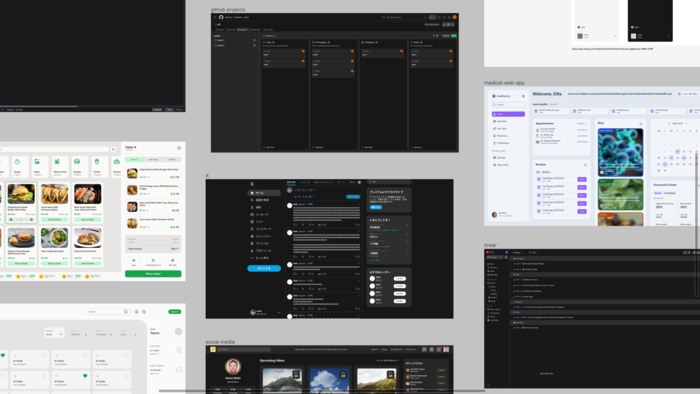This screenshot has width=700, height=394.
Task: Open the blue molecules blog thumbnail
Action: [x=621, y=152]
